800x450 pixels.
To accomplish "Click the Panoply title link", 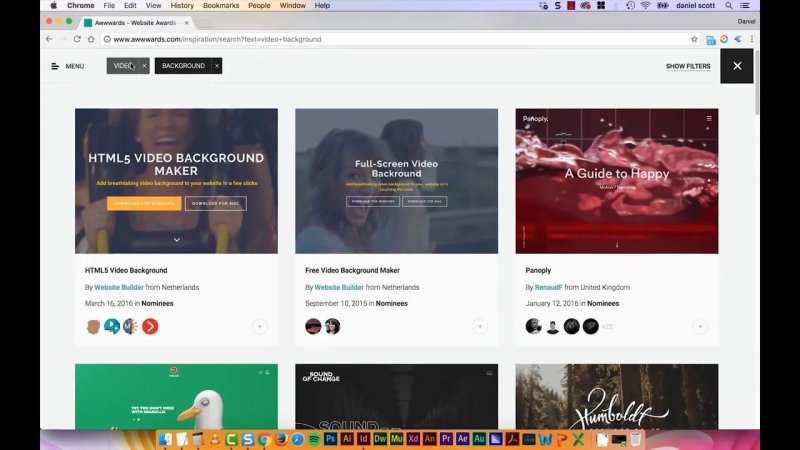I will [x=538, y=270].
